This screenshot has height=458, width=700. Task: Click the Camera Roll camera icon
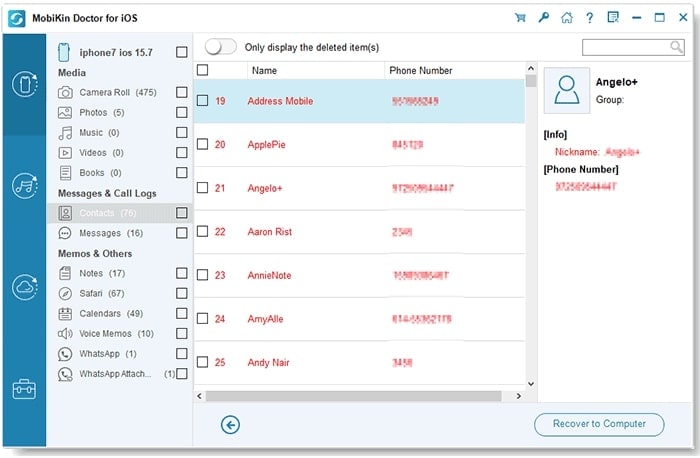(65, 92)
